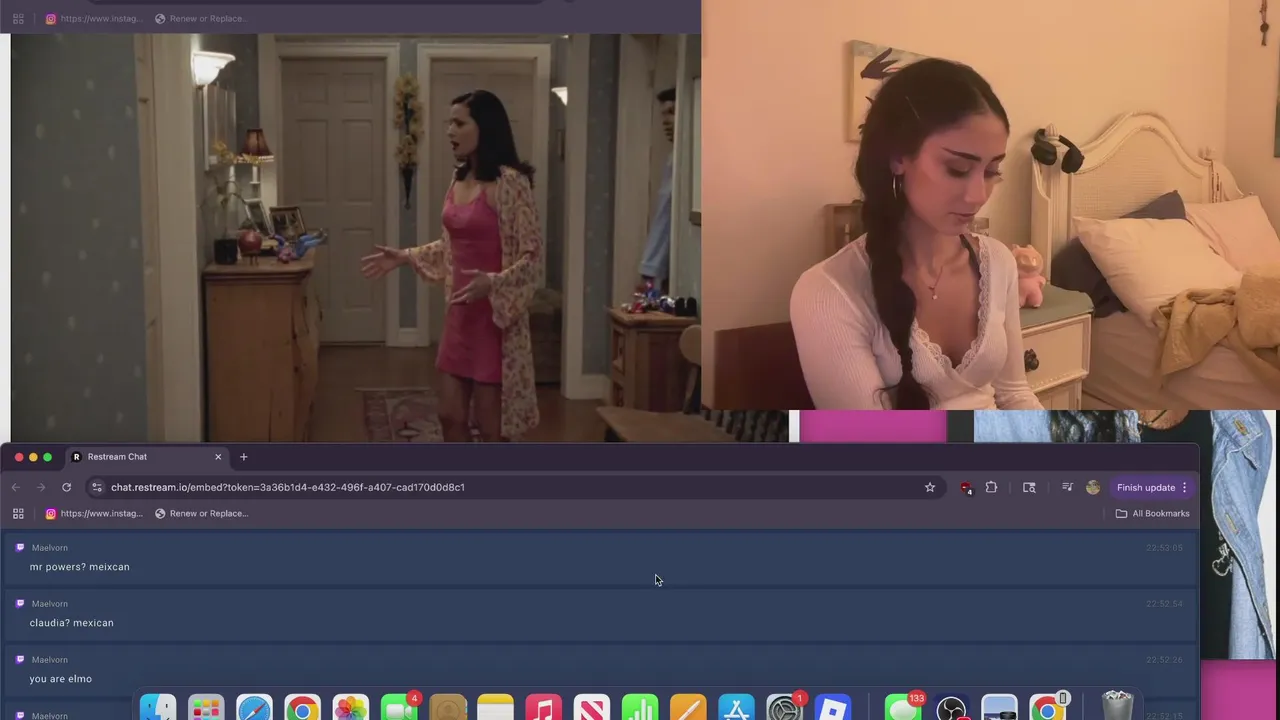Image resolution: width=1280 pixels, height=720 pixels.
Task: Open the red extension with badge 4
Action: click(x=966, y=488)
